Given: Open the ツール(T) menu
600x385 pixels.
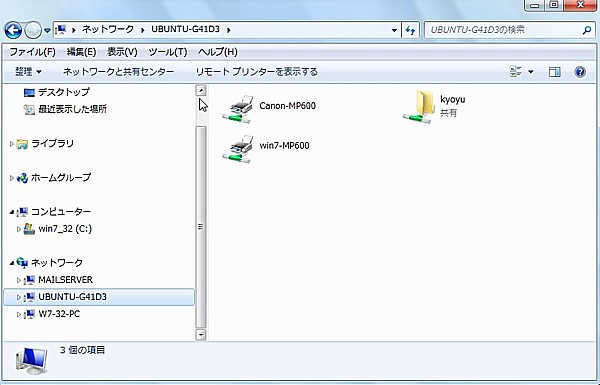Looking at the screenshot, I should point(168,52).
